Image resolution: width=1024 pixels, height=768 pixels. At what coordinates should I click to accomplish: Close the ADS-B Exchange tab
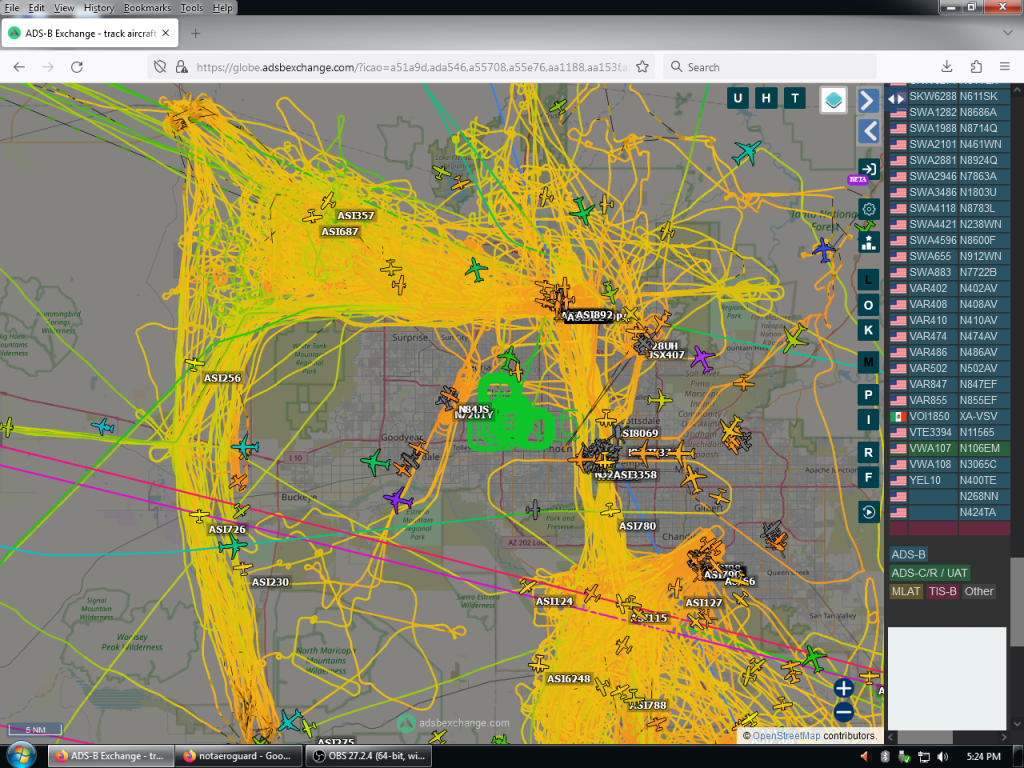(166, 33)
